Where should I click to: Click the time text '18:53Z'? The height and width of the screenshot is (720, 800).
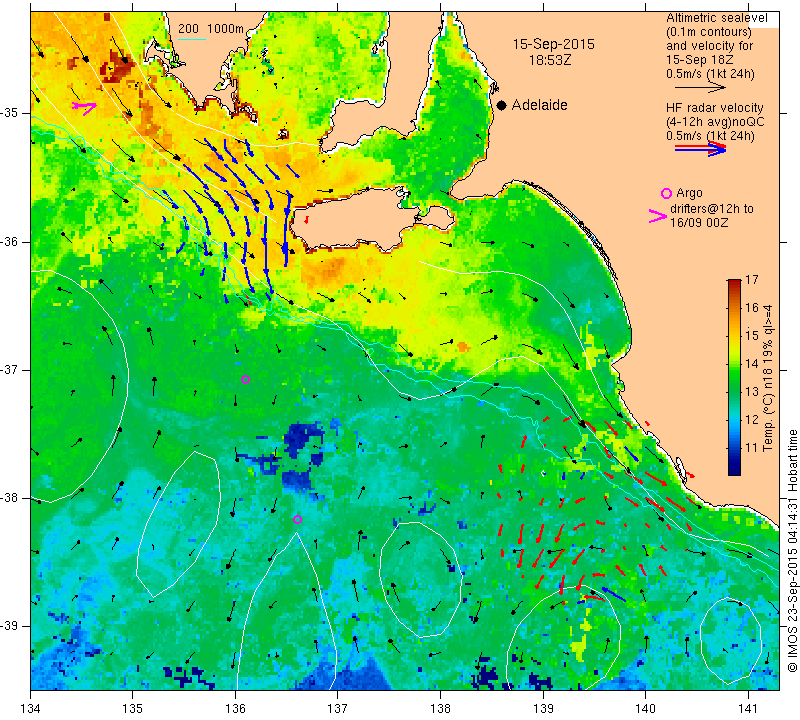click(549, 60)
